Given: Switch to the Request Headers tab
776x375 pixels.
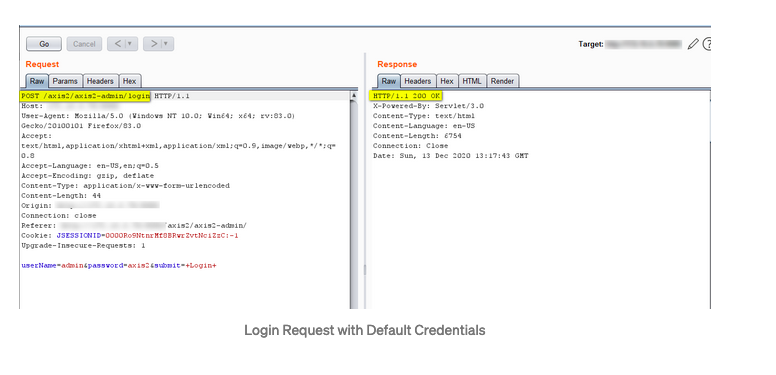Looking at the screenshot, I should pyautogui.click(x=100, y=81).
